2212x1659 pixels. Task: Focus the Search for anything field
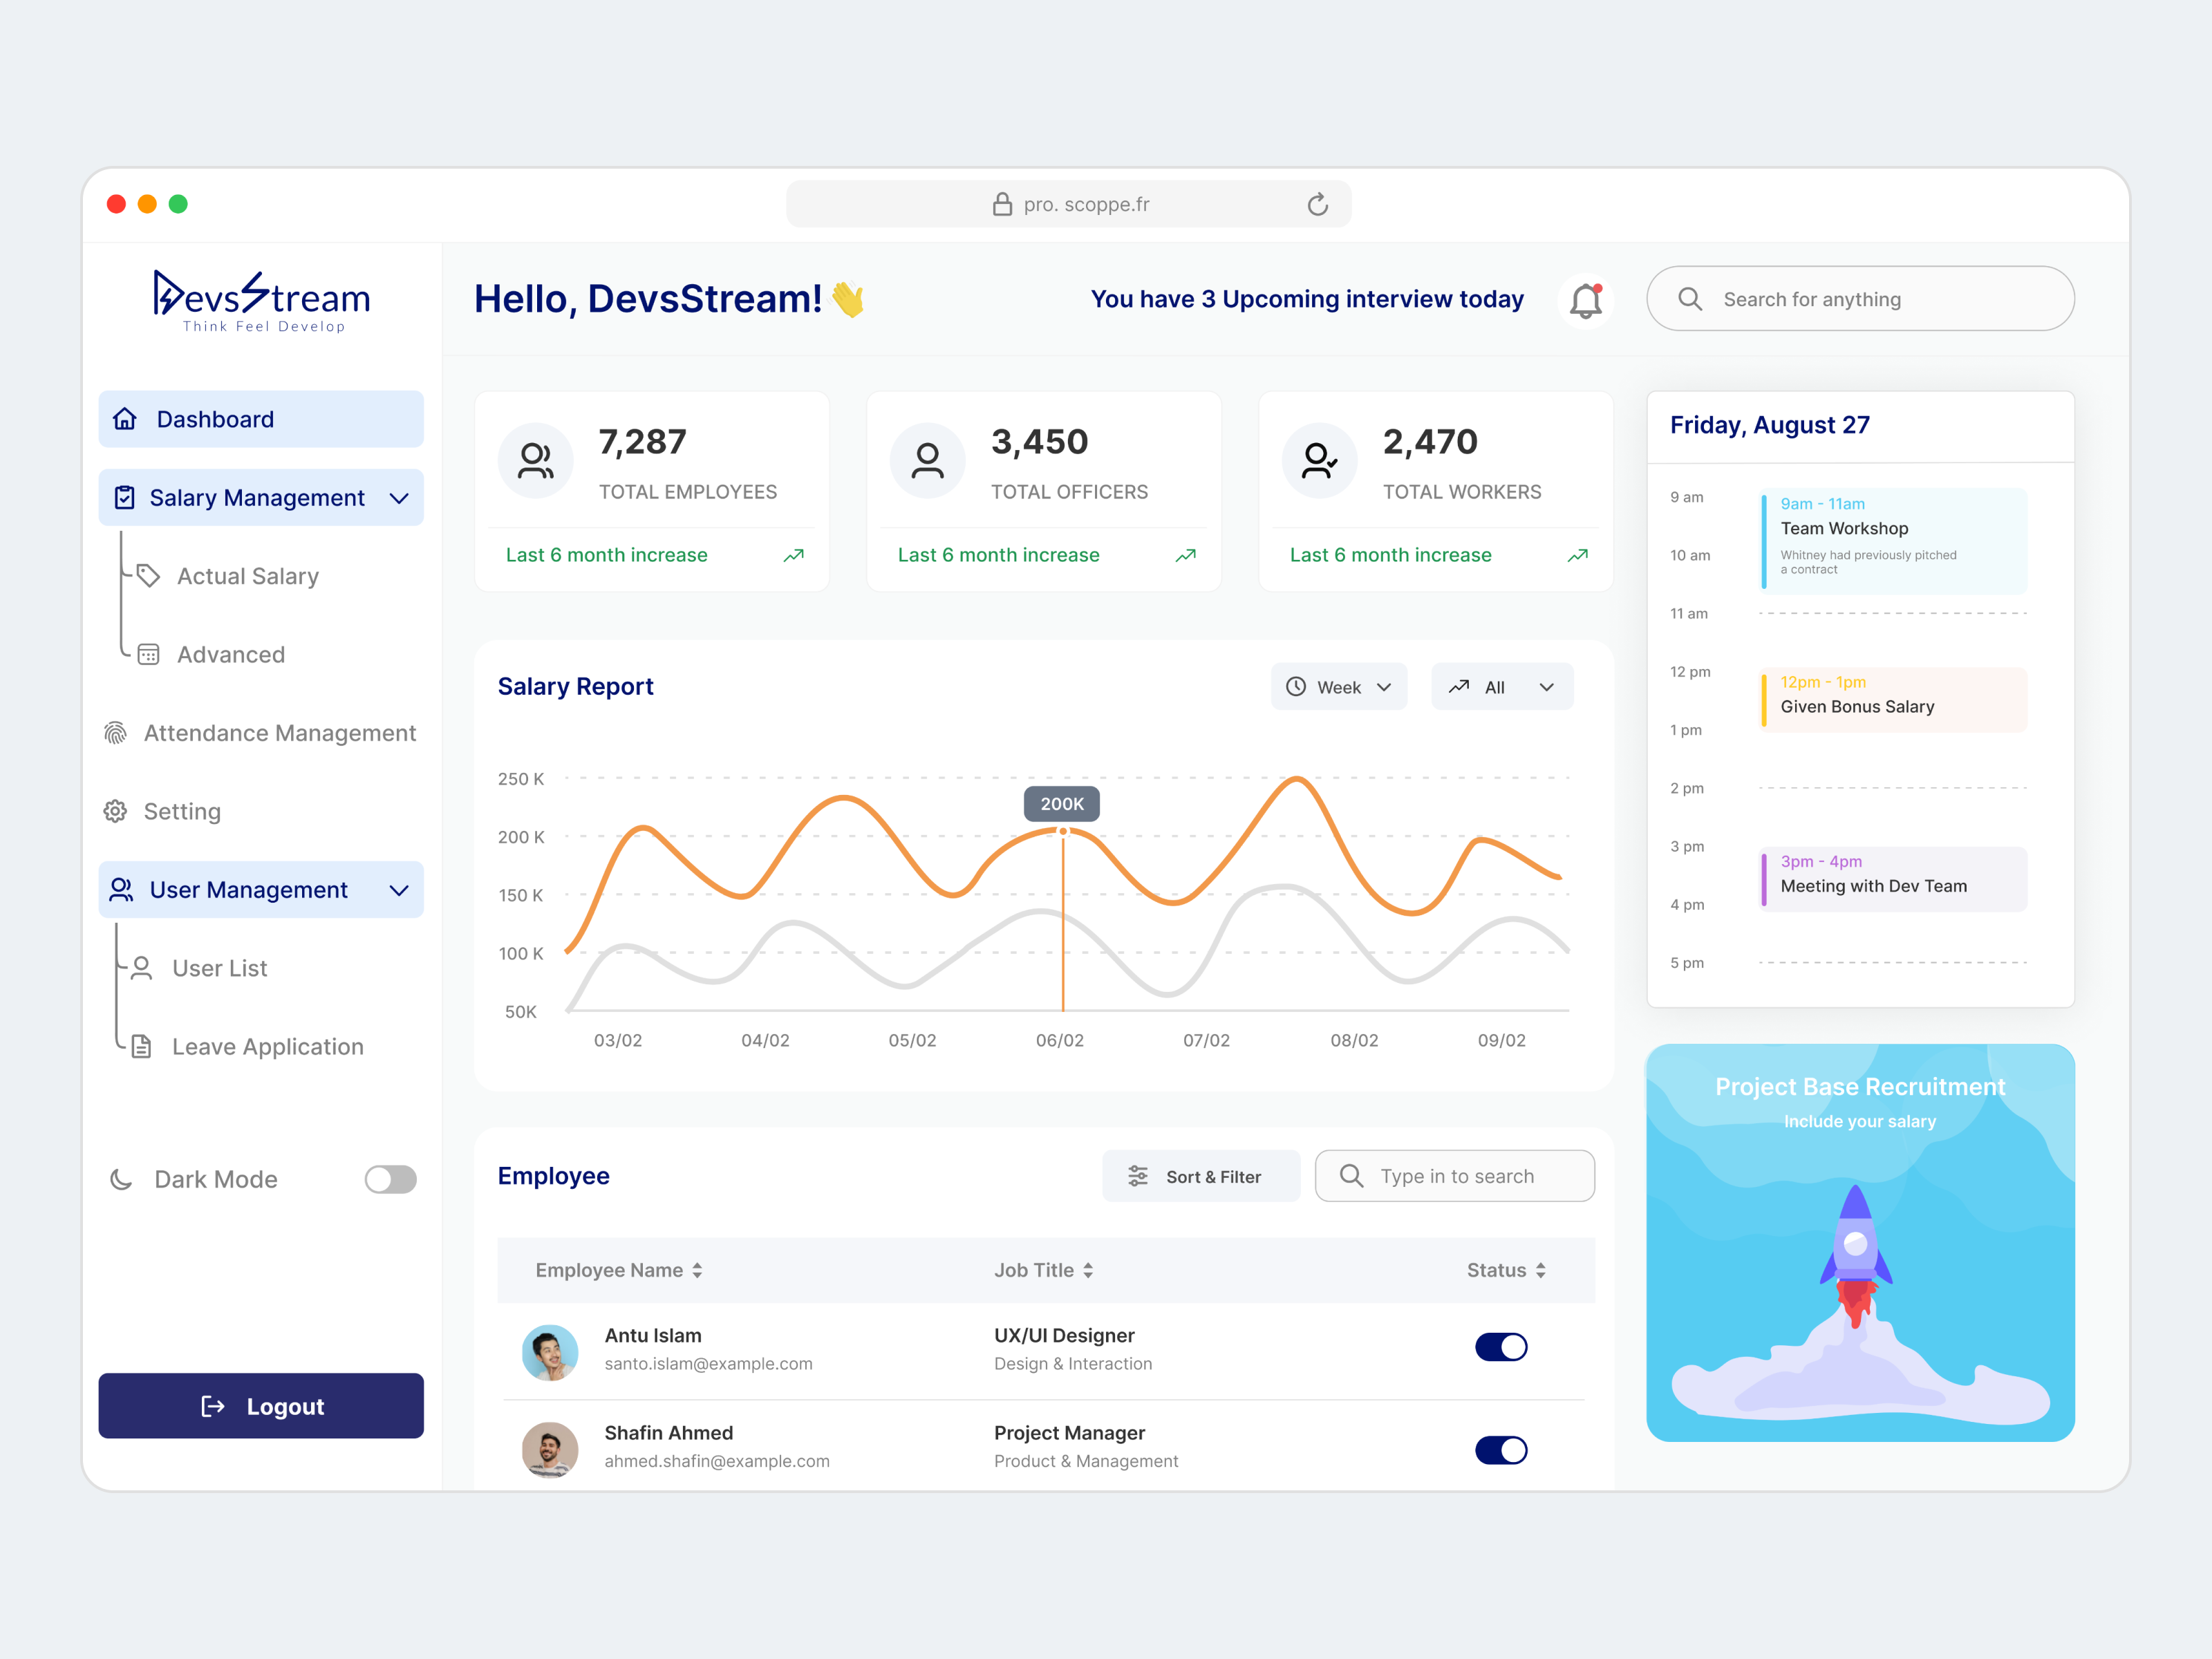coord(1860,299)
